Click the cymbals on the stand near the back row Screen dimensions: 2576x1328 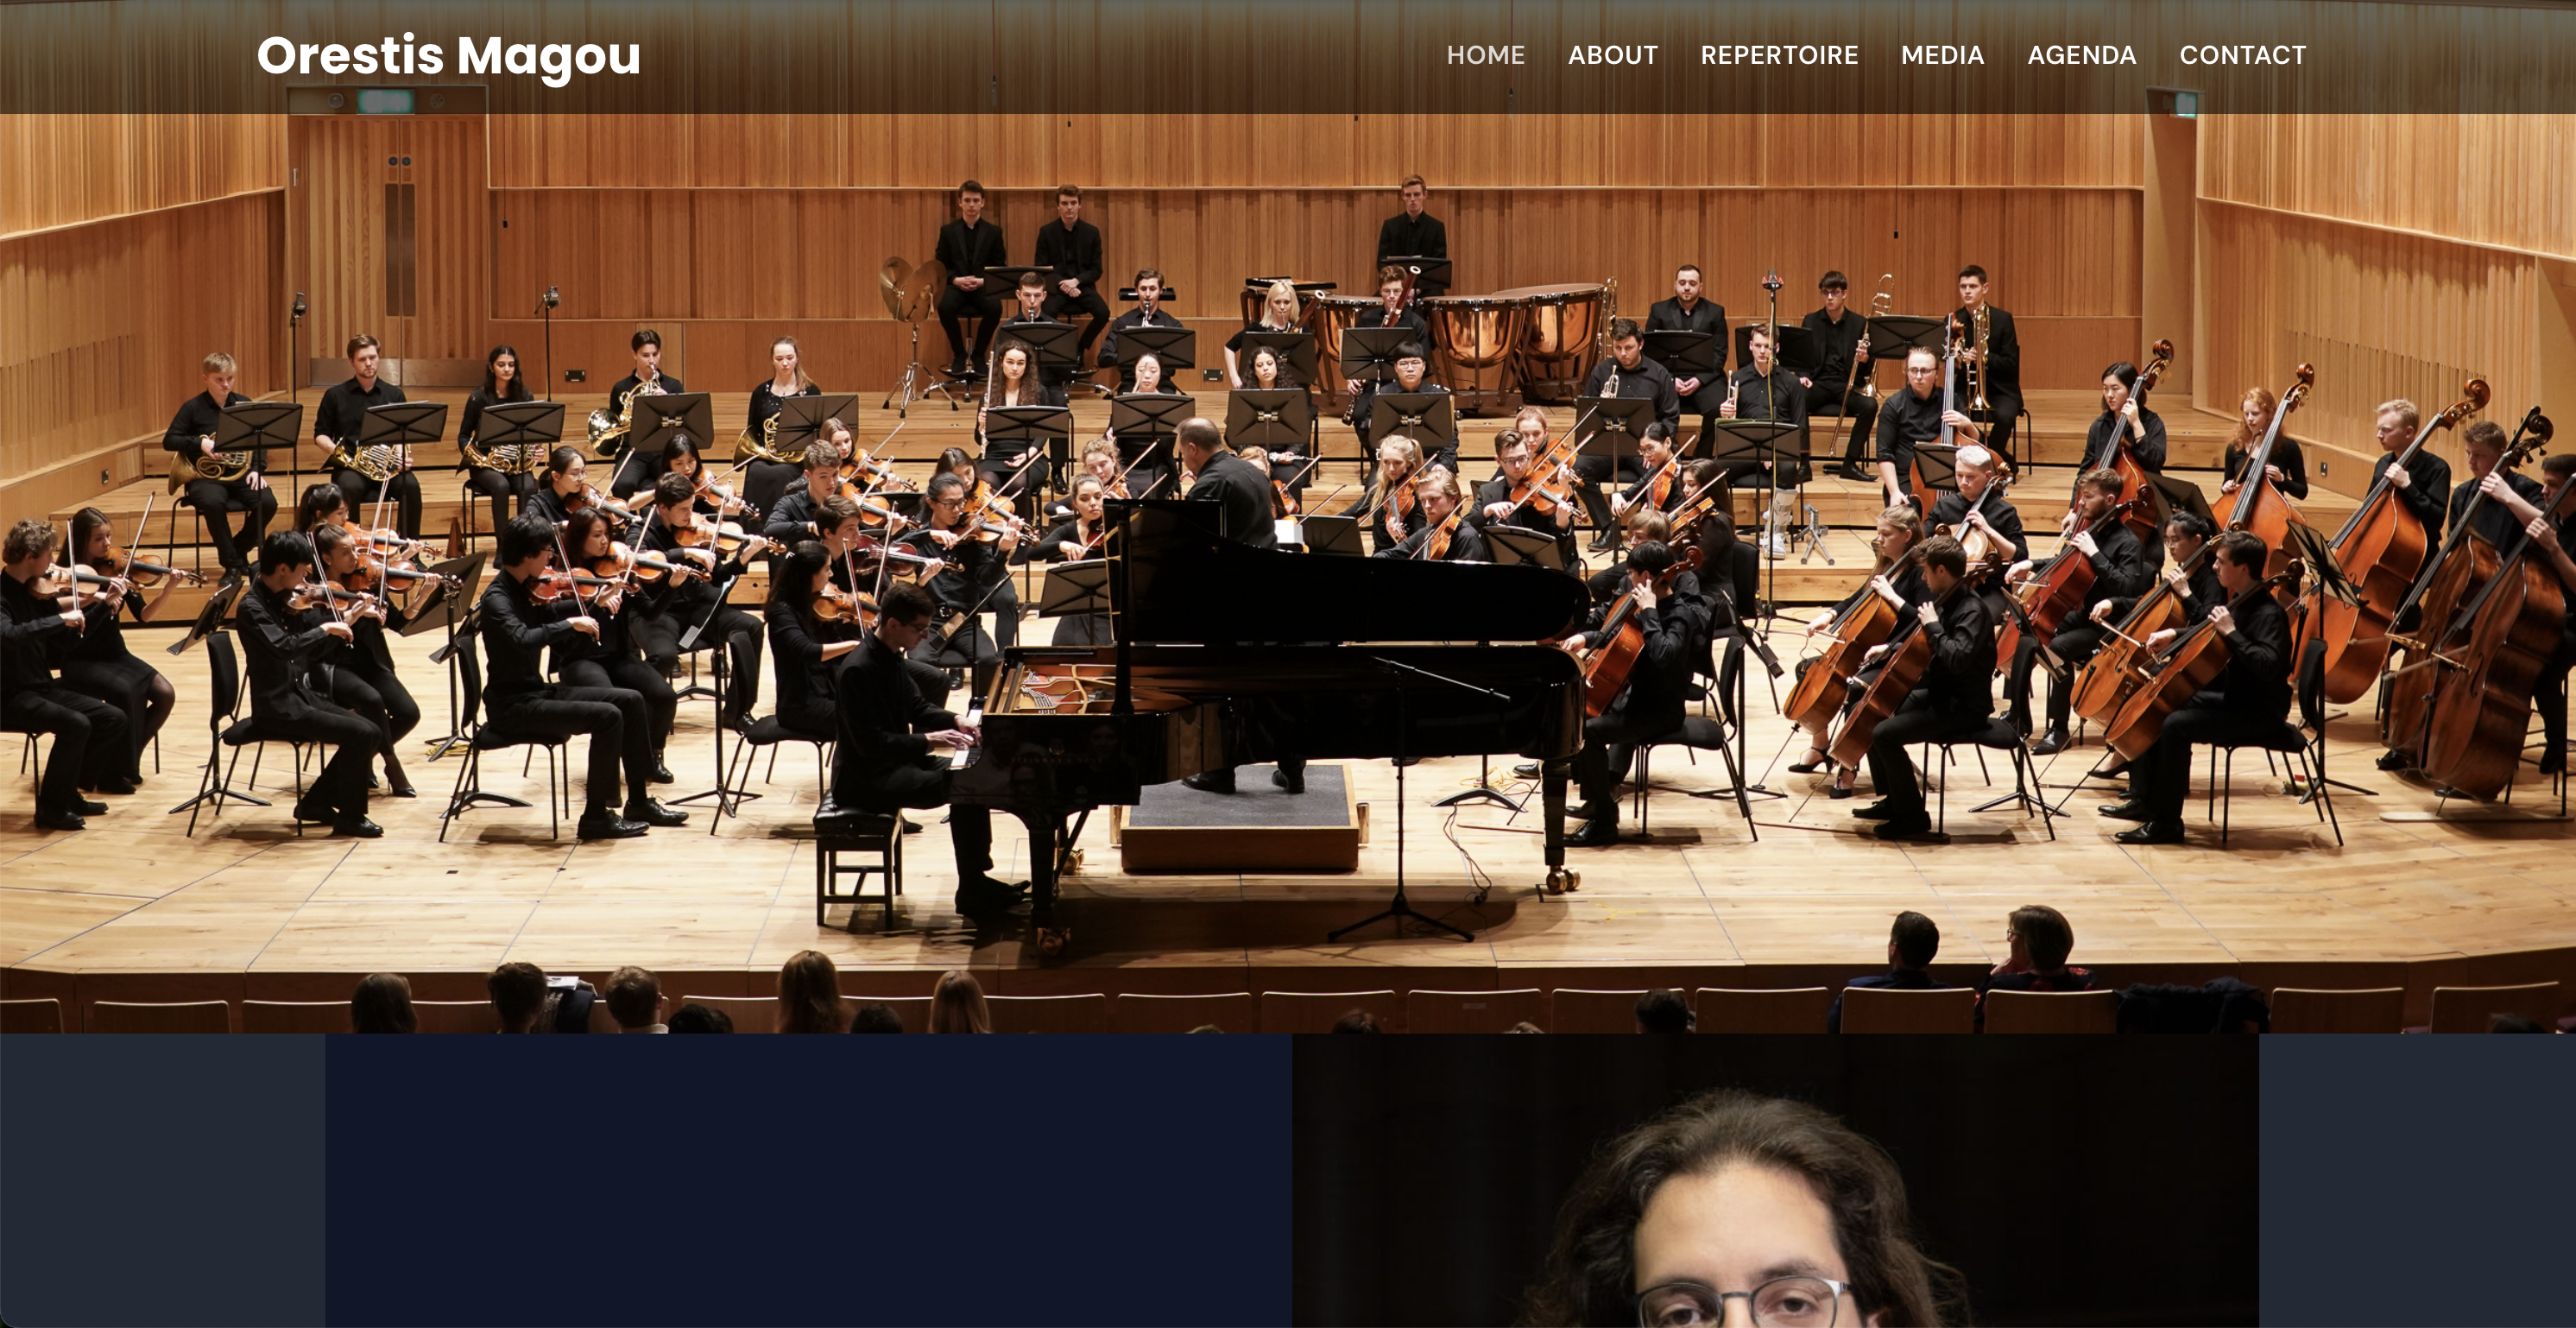pos(912,285)
